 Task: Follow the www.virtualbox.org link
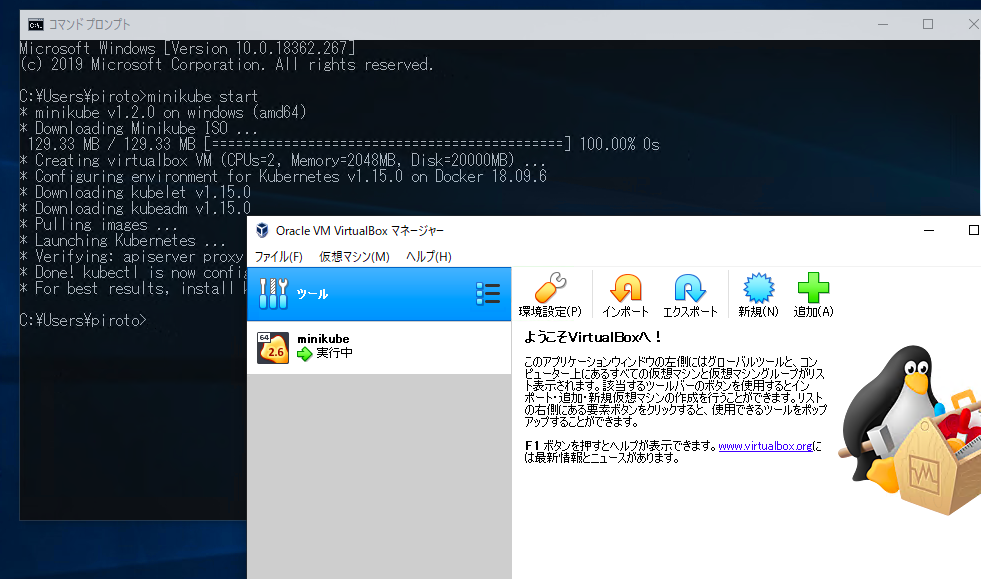[765, 446]
